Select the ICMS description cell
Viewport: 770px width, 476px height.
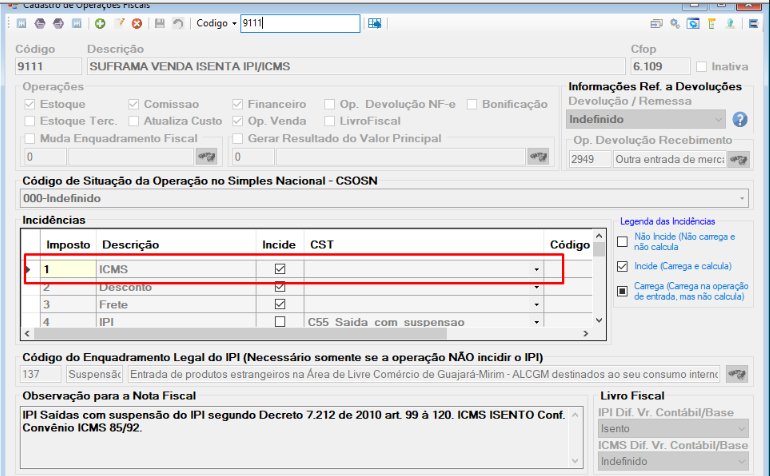[176, 269]
